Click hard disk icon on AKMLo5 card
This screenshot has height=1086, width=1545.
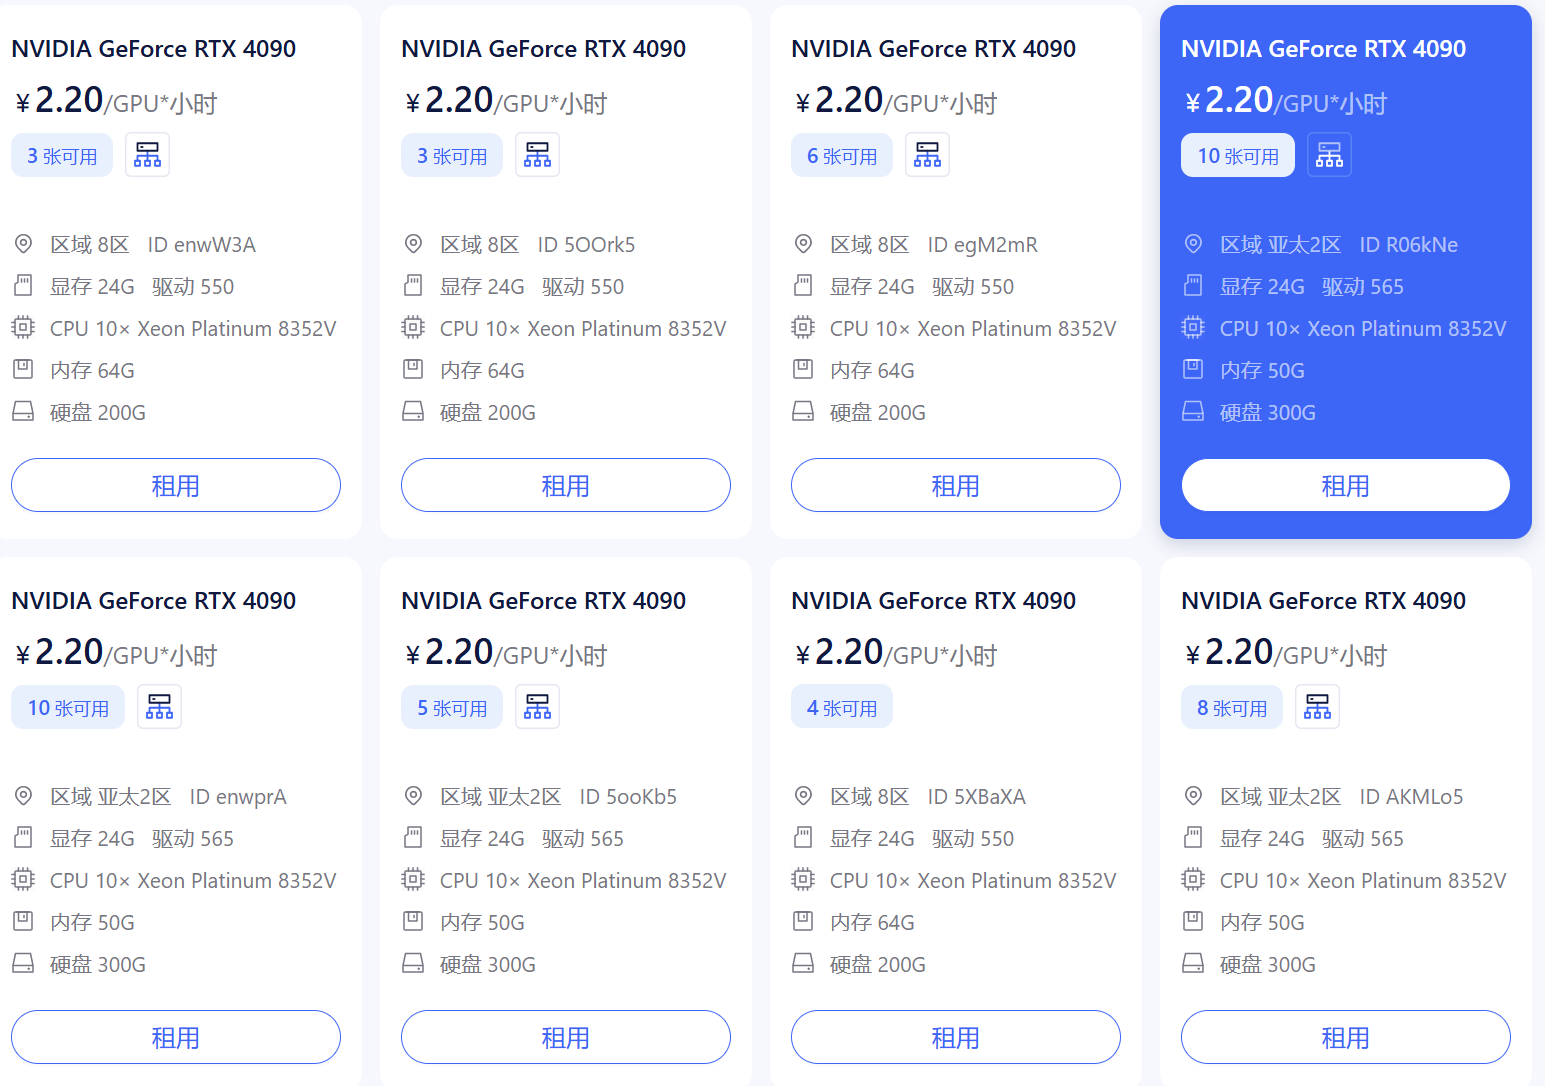click(x=1193, y=963)
